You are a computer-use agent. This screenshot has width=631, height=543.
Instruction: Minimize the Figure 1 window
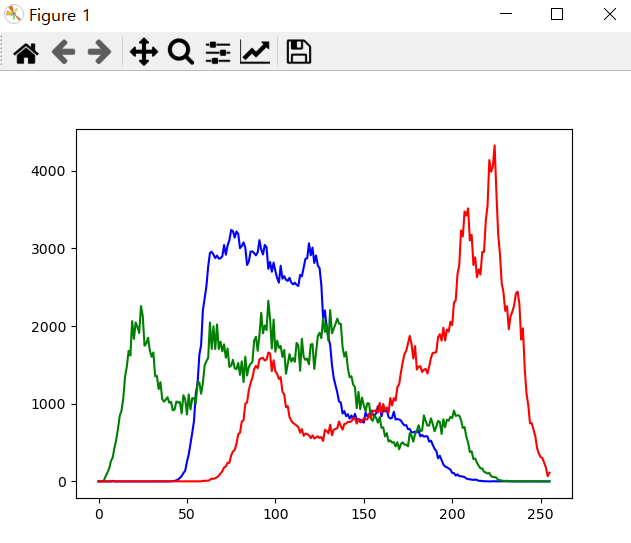[x=506, y=14]
